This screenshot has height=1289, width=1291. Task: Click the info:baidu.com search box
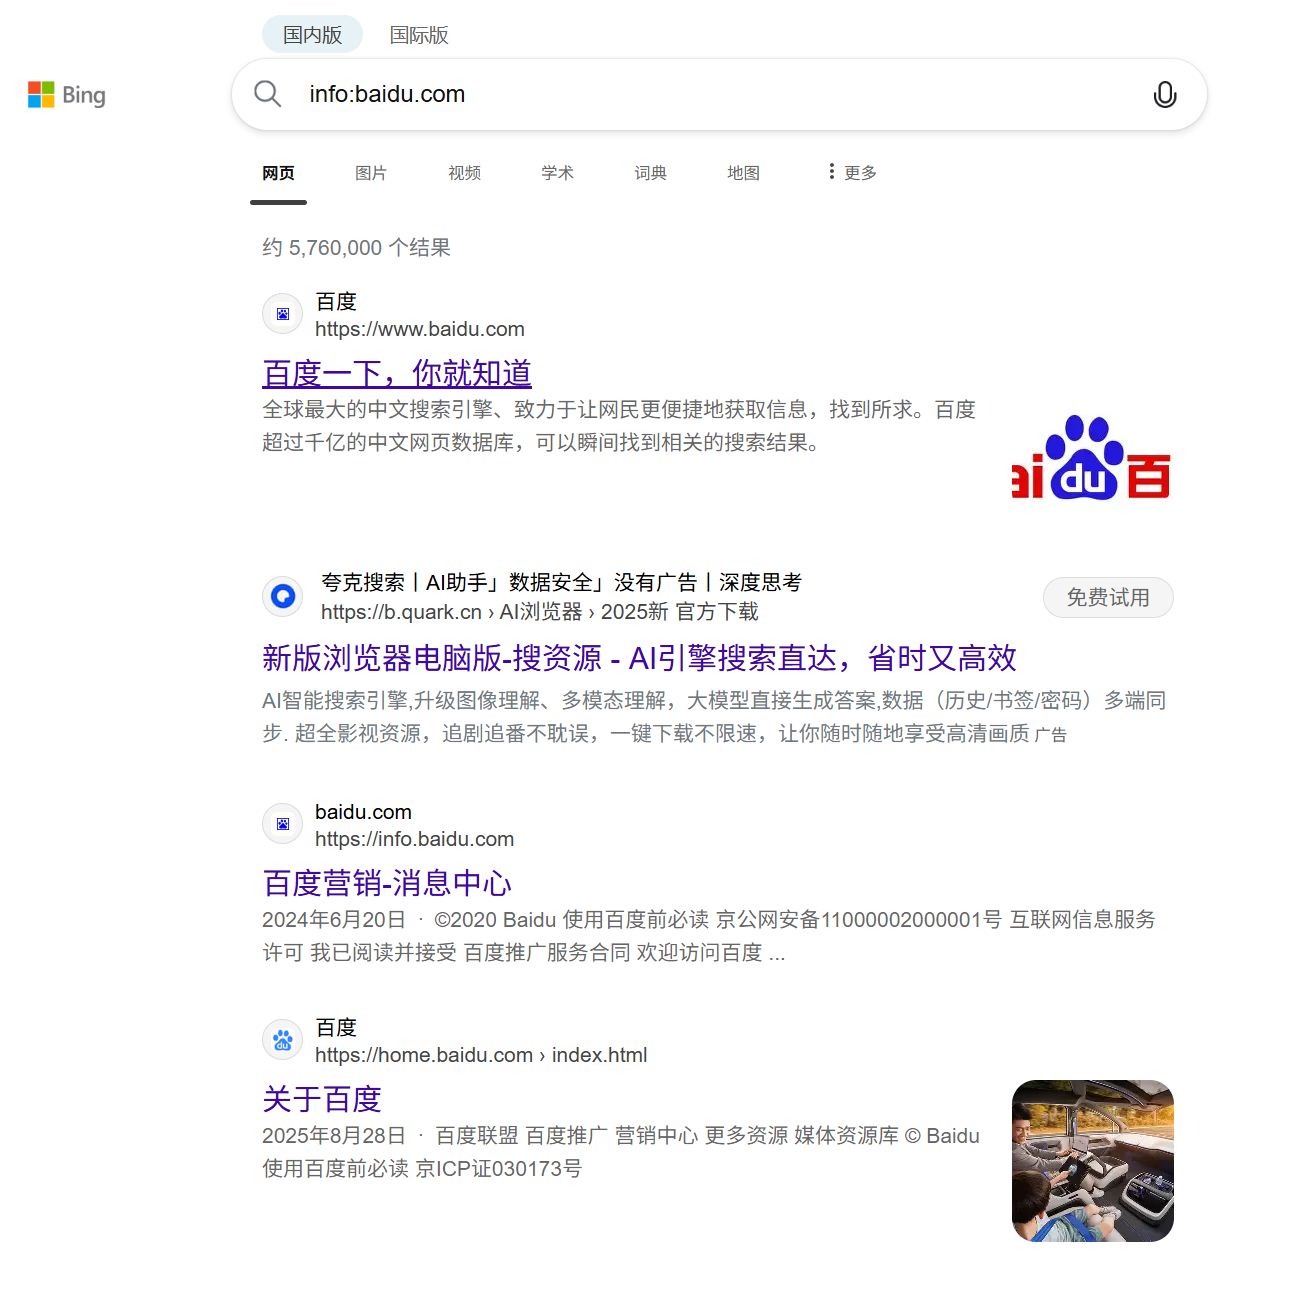point(719,94)
